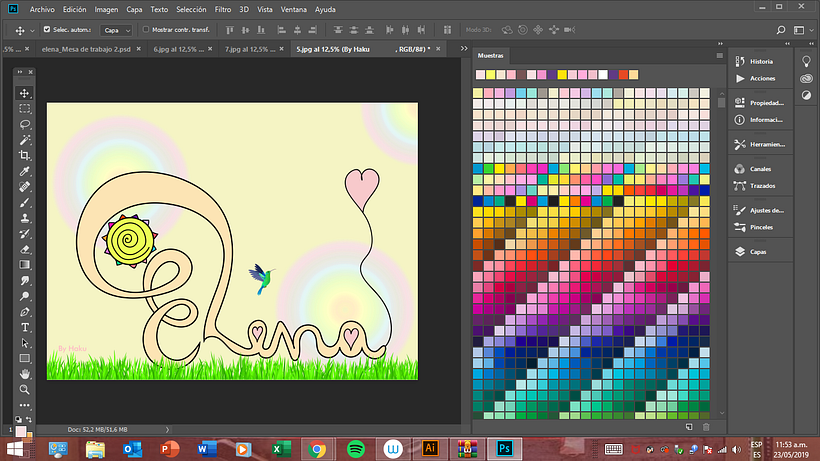Select the Healing Brush tool
The height and width of the screenshot is (461, 820).
[x=25, y=187]
